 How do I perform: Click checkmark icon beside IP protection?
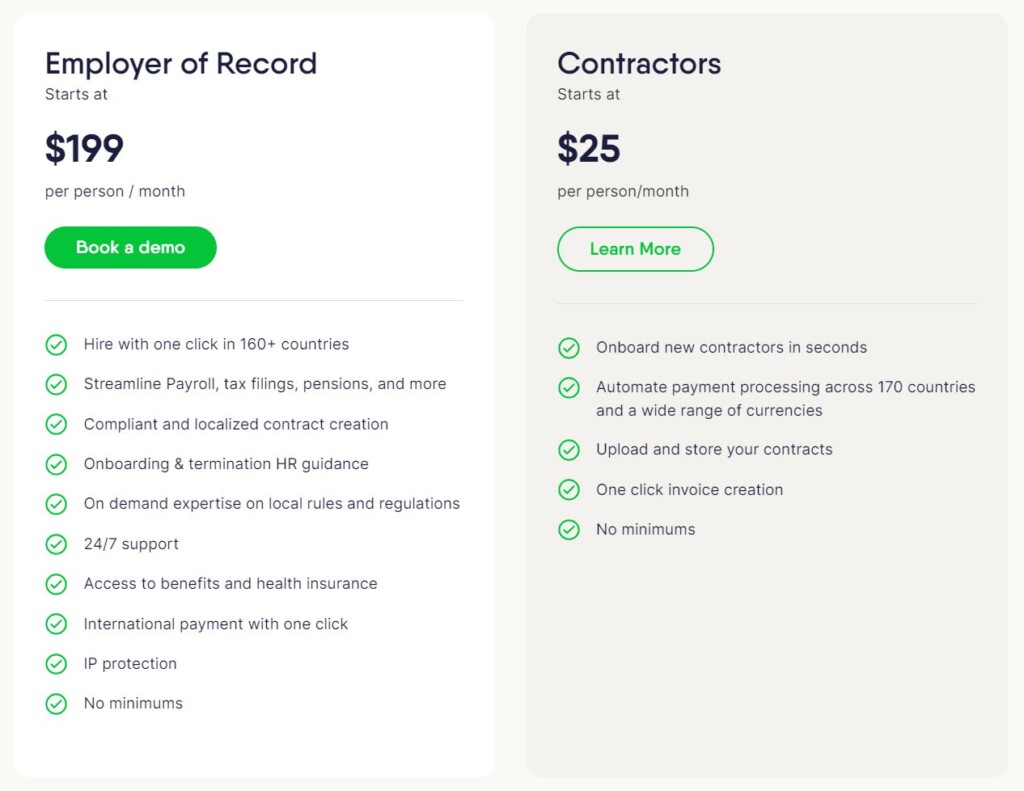tap(56, 664)
